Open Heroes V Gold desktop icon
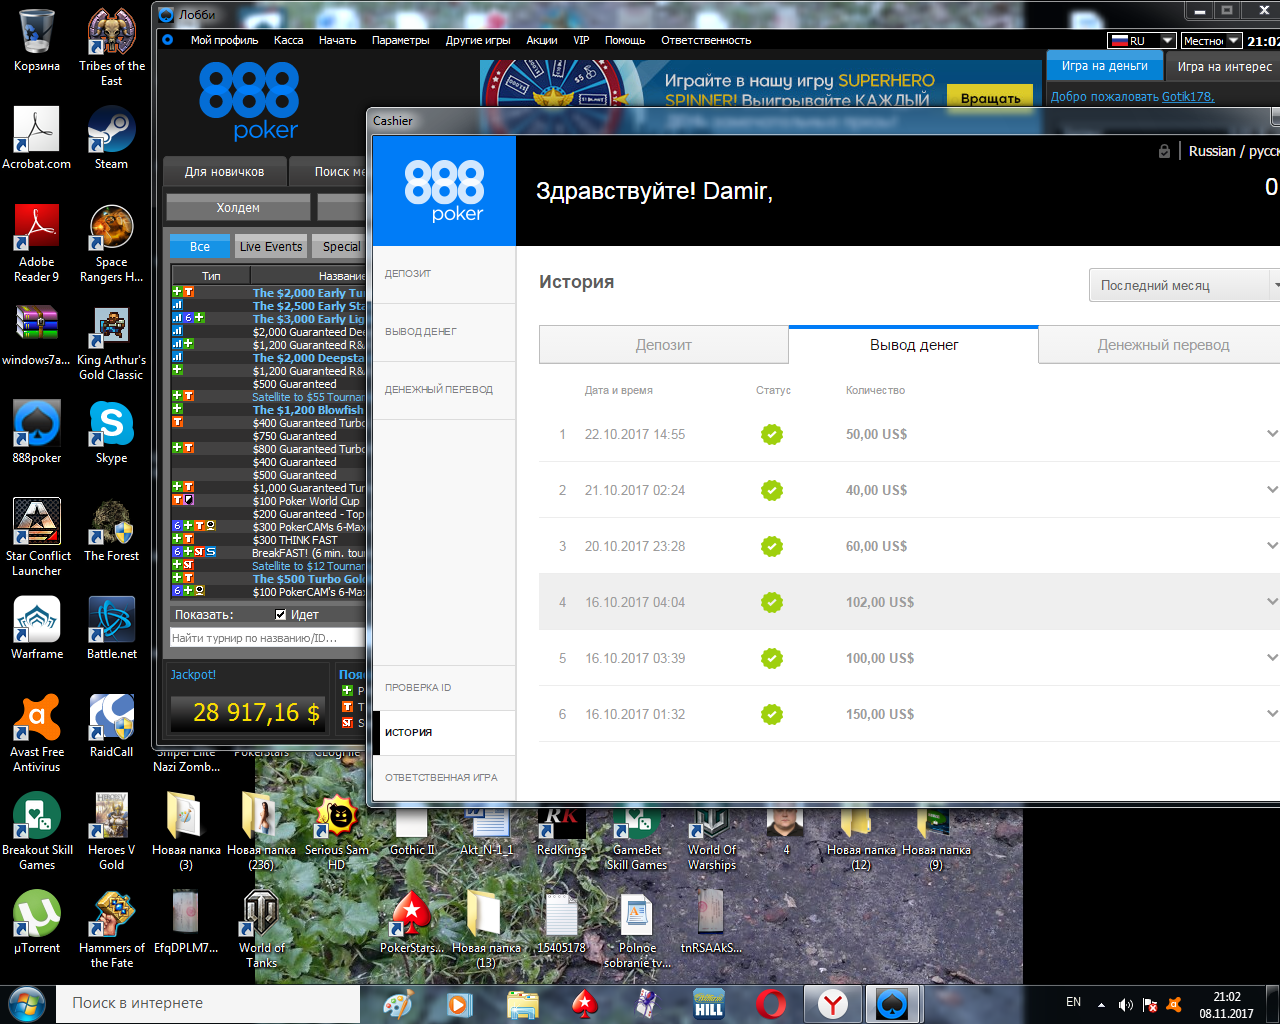Viewport: 1280px width, 1024px height. point(112,831)
